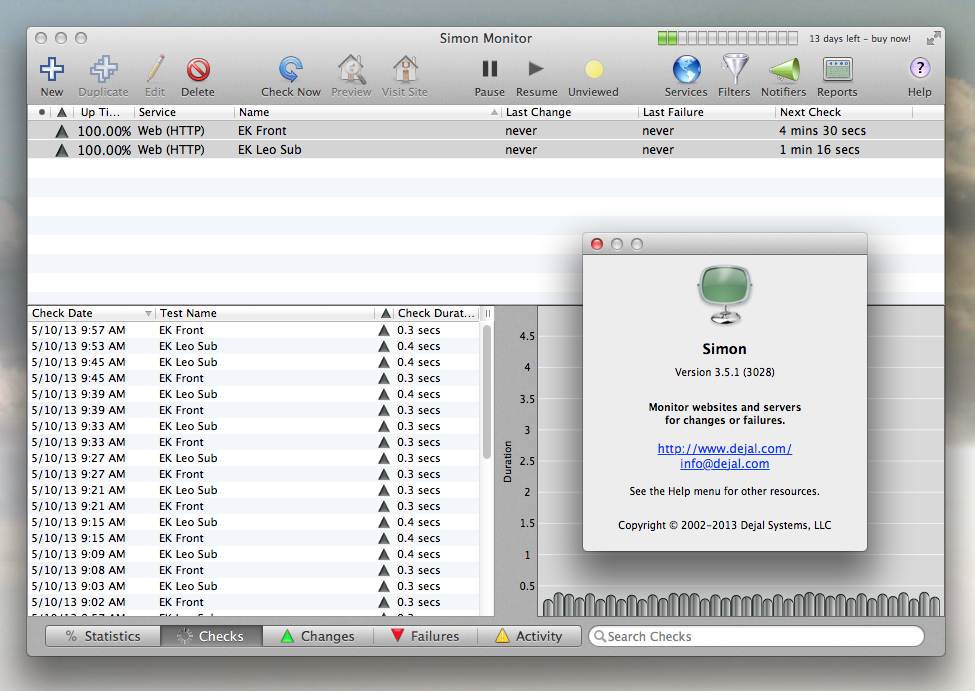Select the 5/10/13 9:02 AM check row
975x691 pixels.
[x=254, y=602]
